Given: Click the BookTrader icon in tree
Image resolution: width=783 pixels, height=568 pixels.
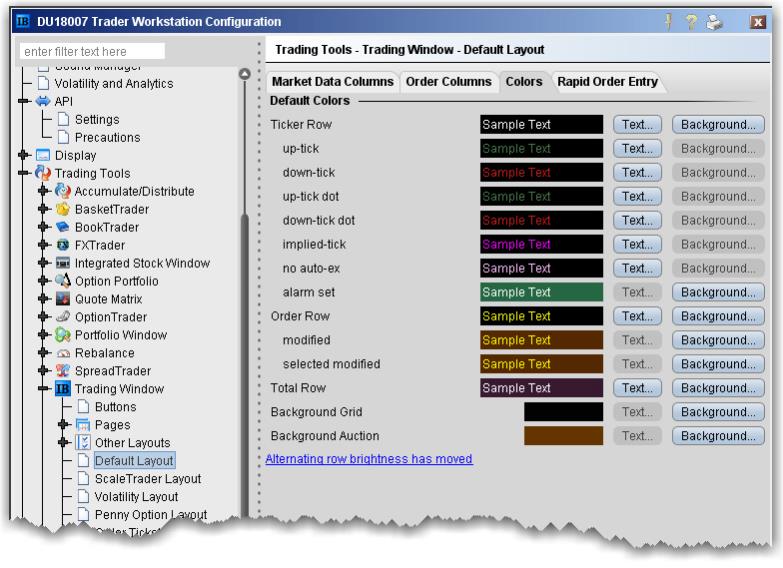Looking at the screenshot, I should 64,228.
